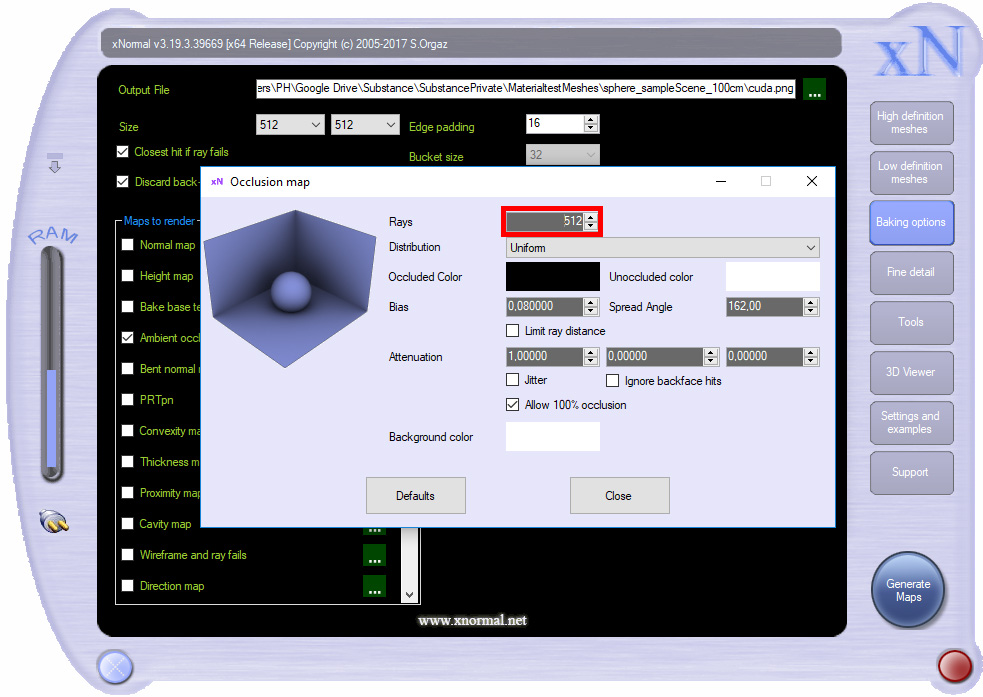Viewport: 983px width, 697px height.
Task: Switch to High definition meshes tab
Action: pyautogui.click(x=909, y=123)
